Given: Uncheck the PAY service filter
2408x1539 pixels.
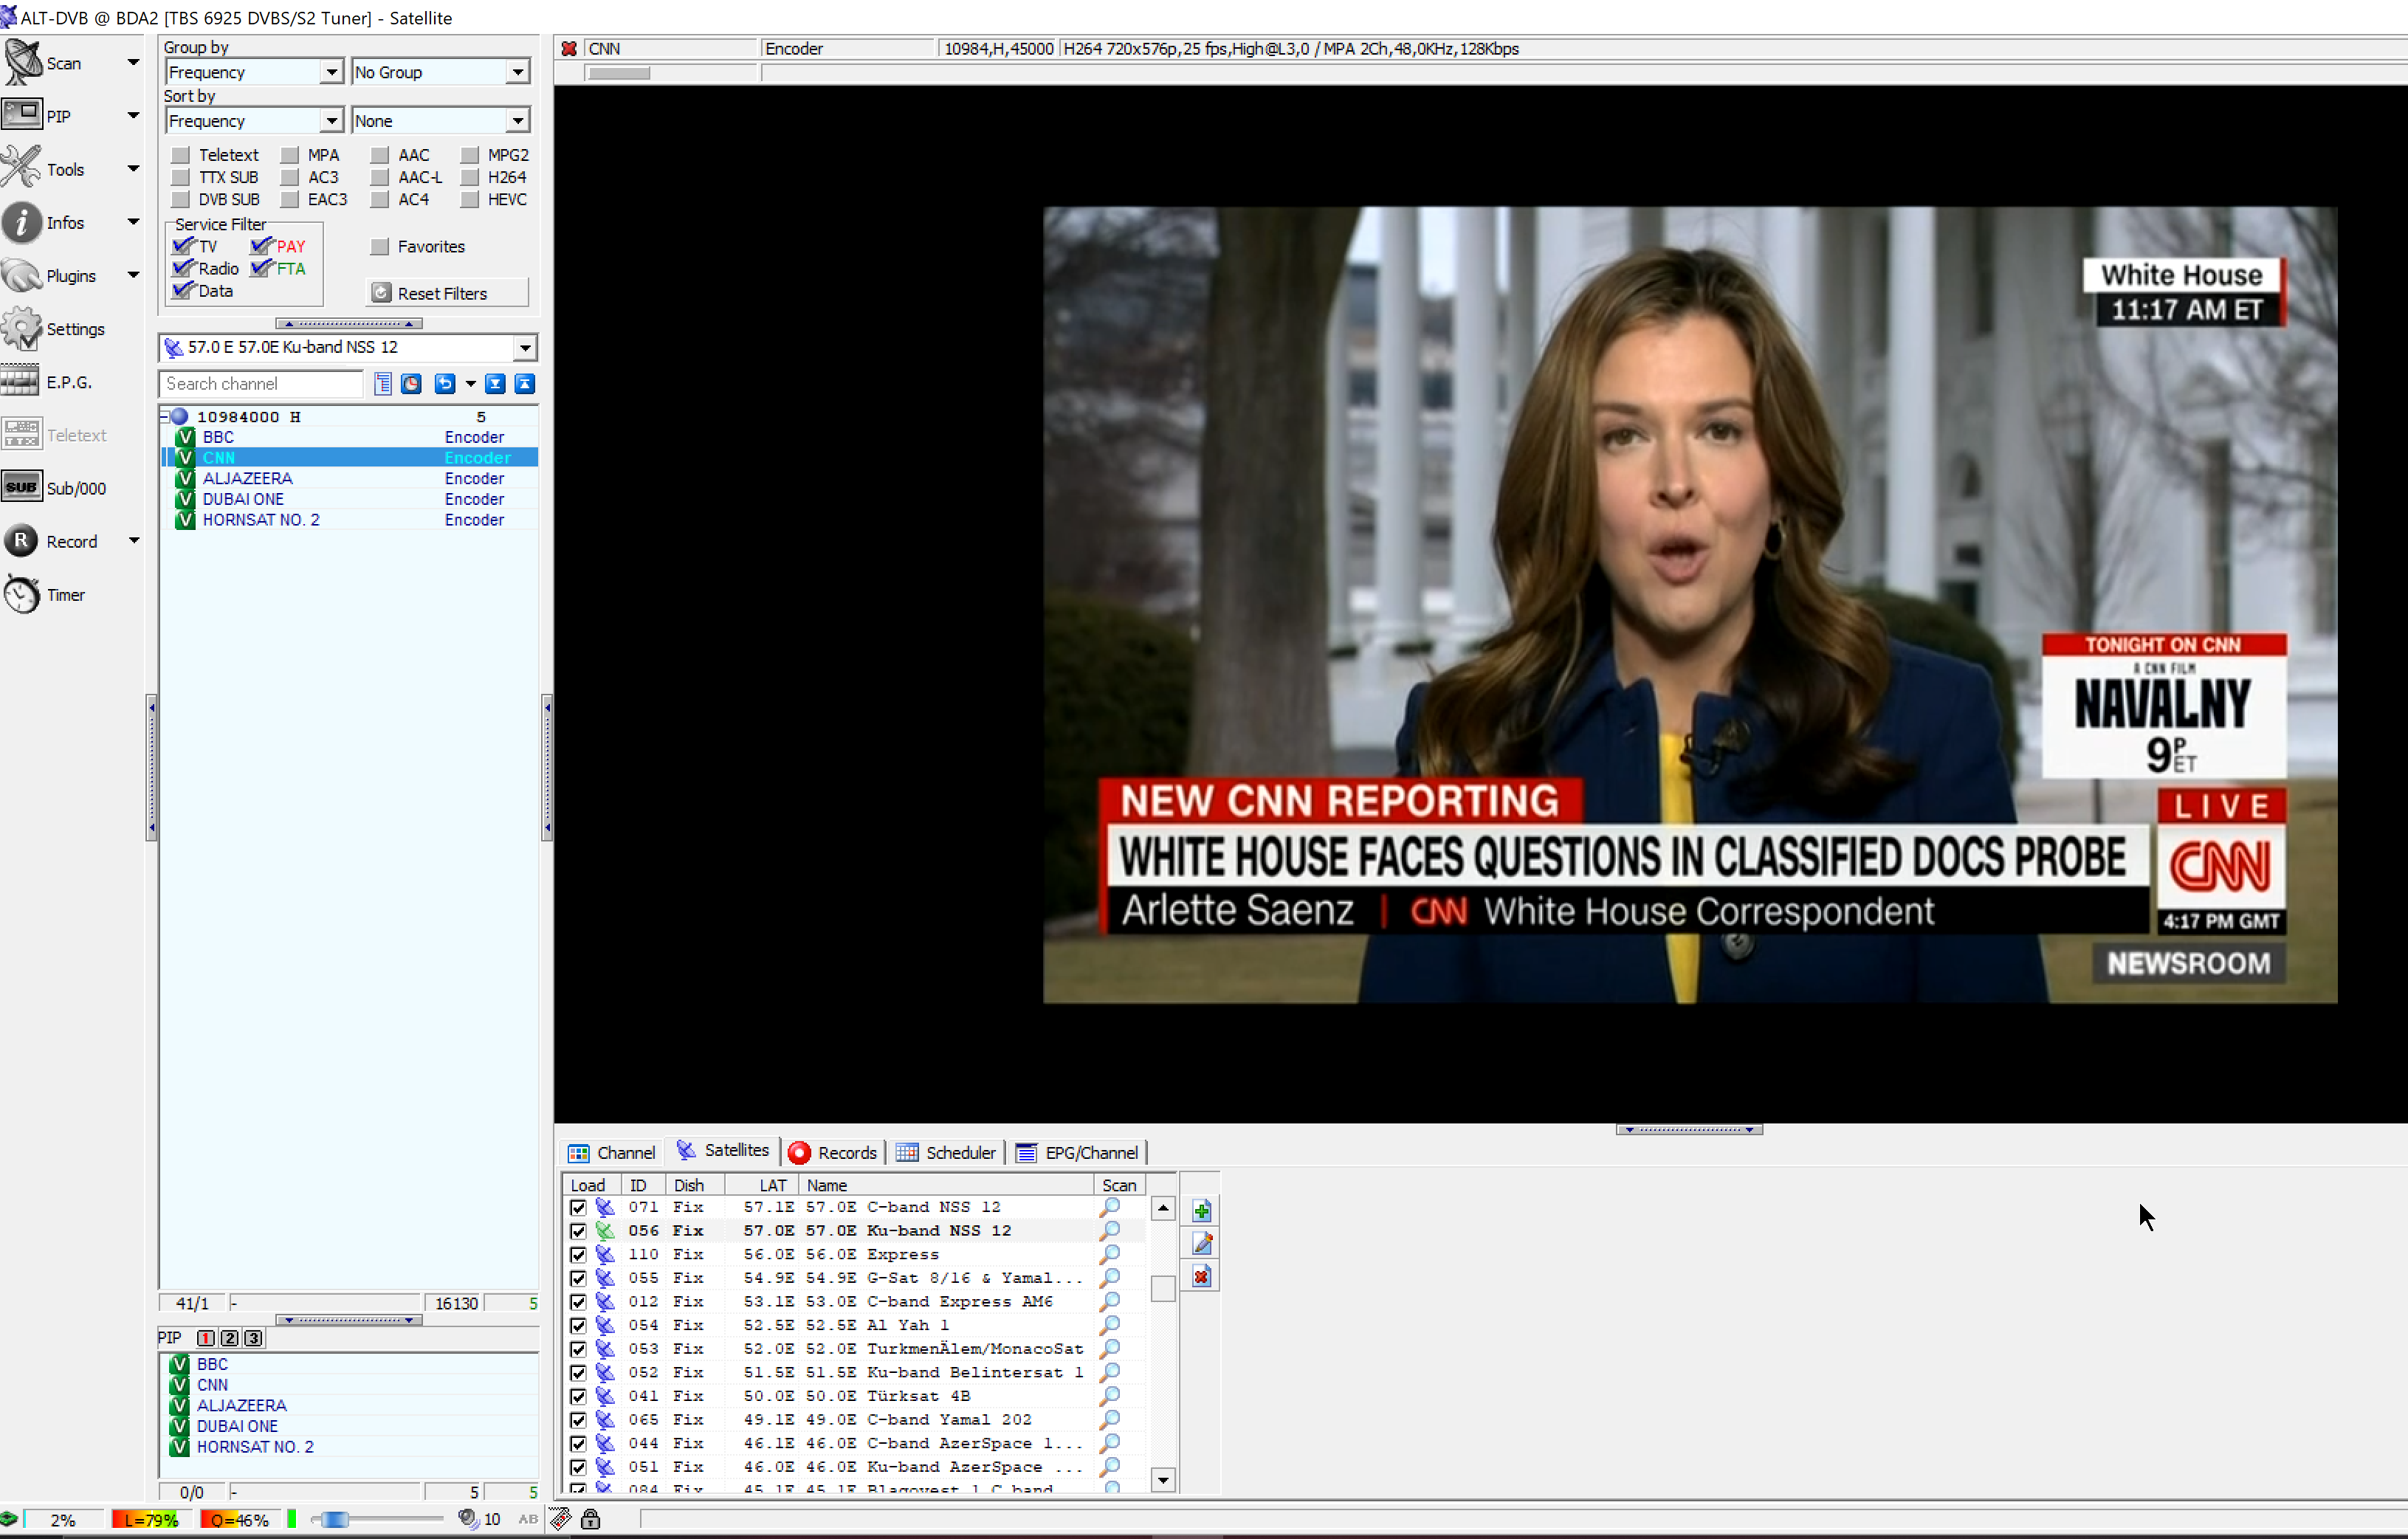Looking at the screenshot, I should click(262, 246).
